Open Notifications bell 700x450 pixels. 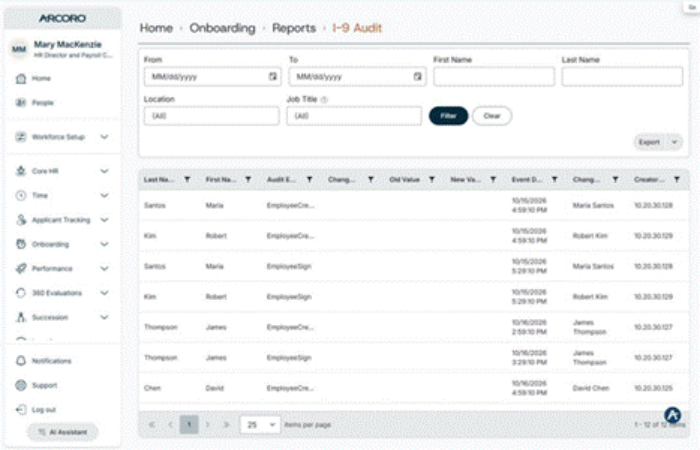pyautogui.click(x=21, y=361)
